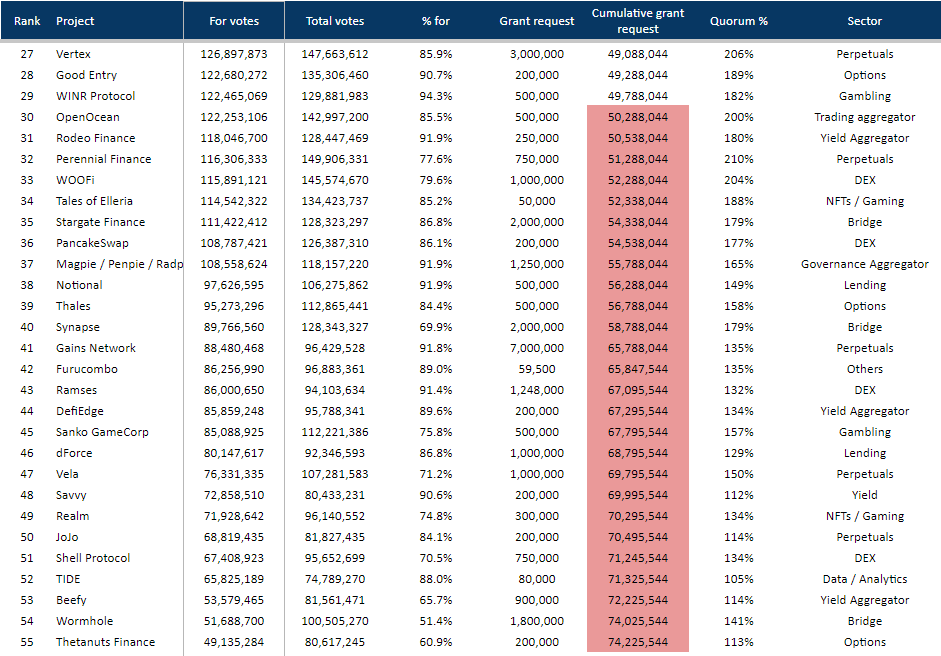Click the 210% quorum cell
Image resolution: width=941 pixels, height=656 pixels.
739,159
